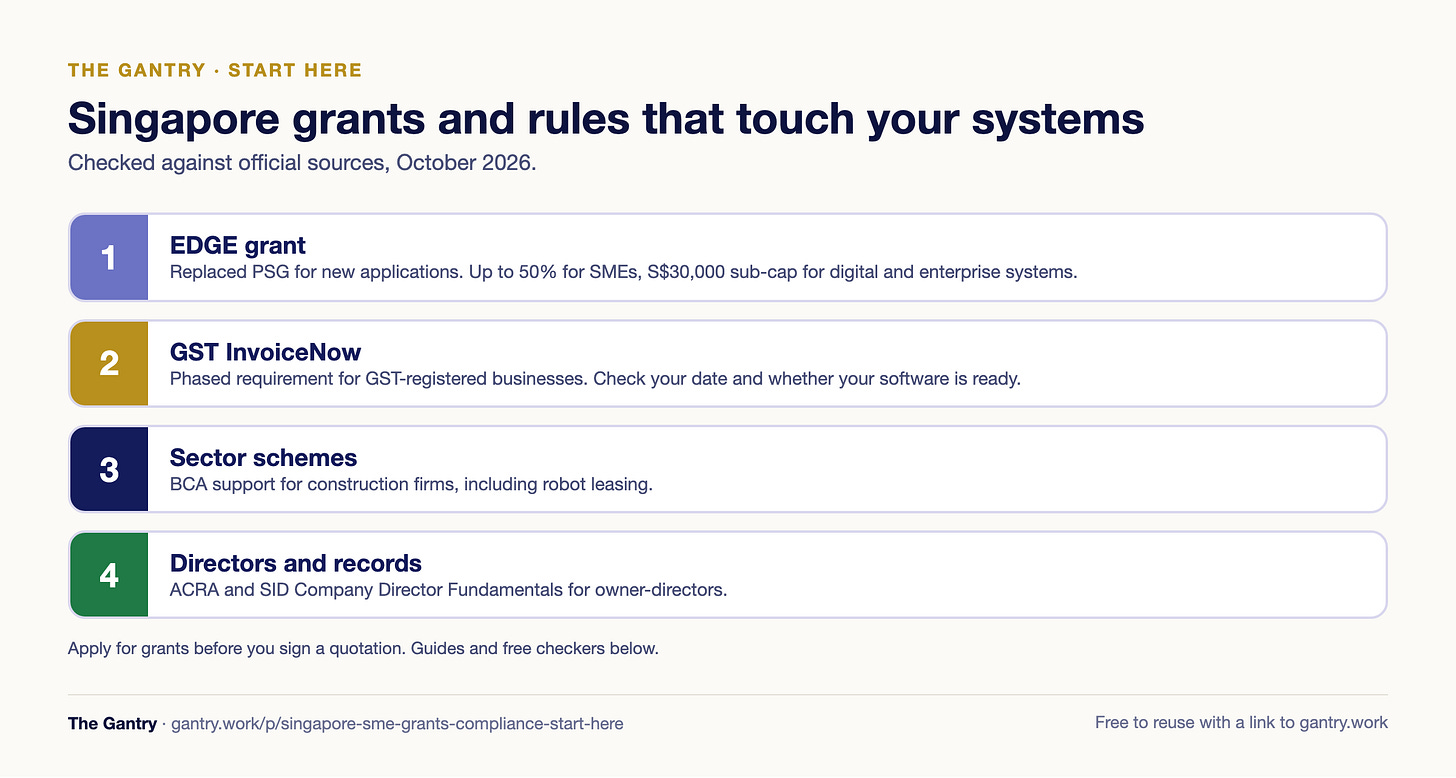Click the number 2 badge for GST InvoiceNow
Viewport: 1456px width, 778px height.
coord(109,363)
